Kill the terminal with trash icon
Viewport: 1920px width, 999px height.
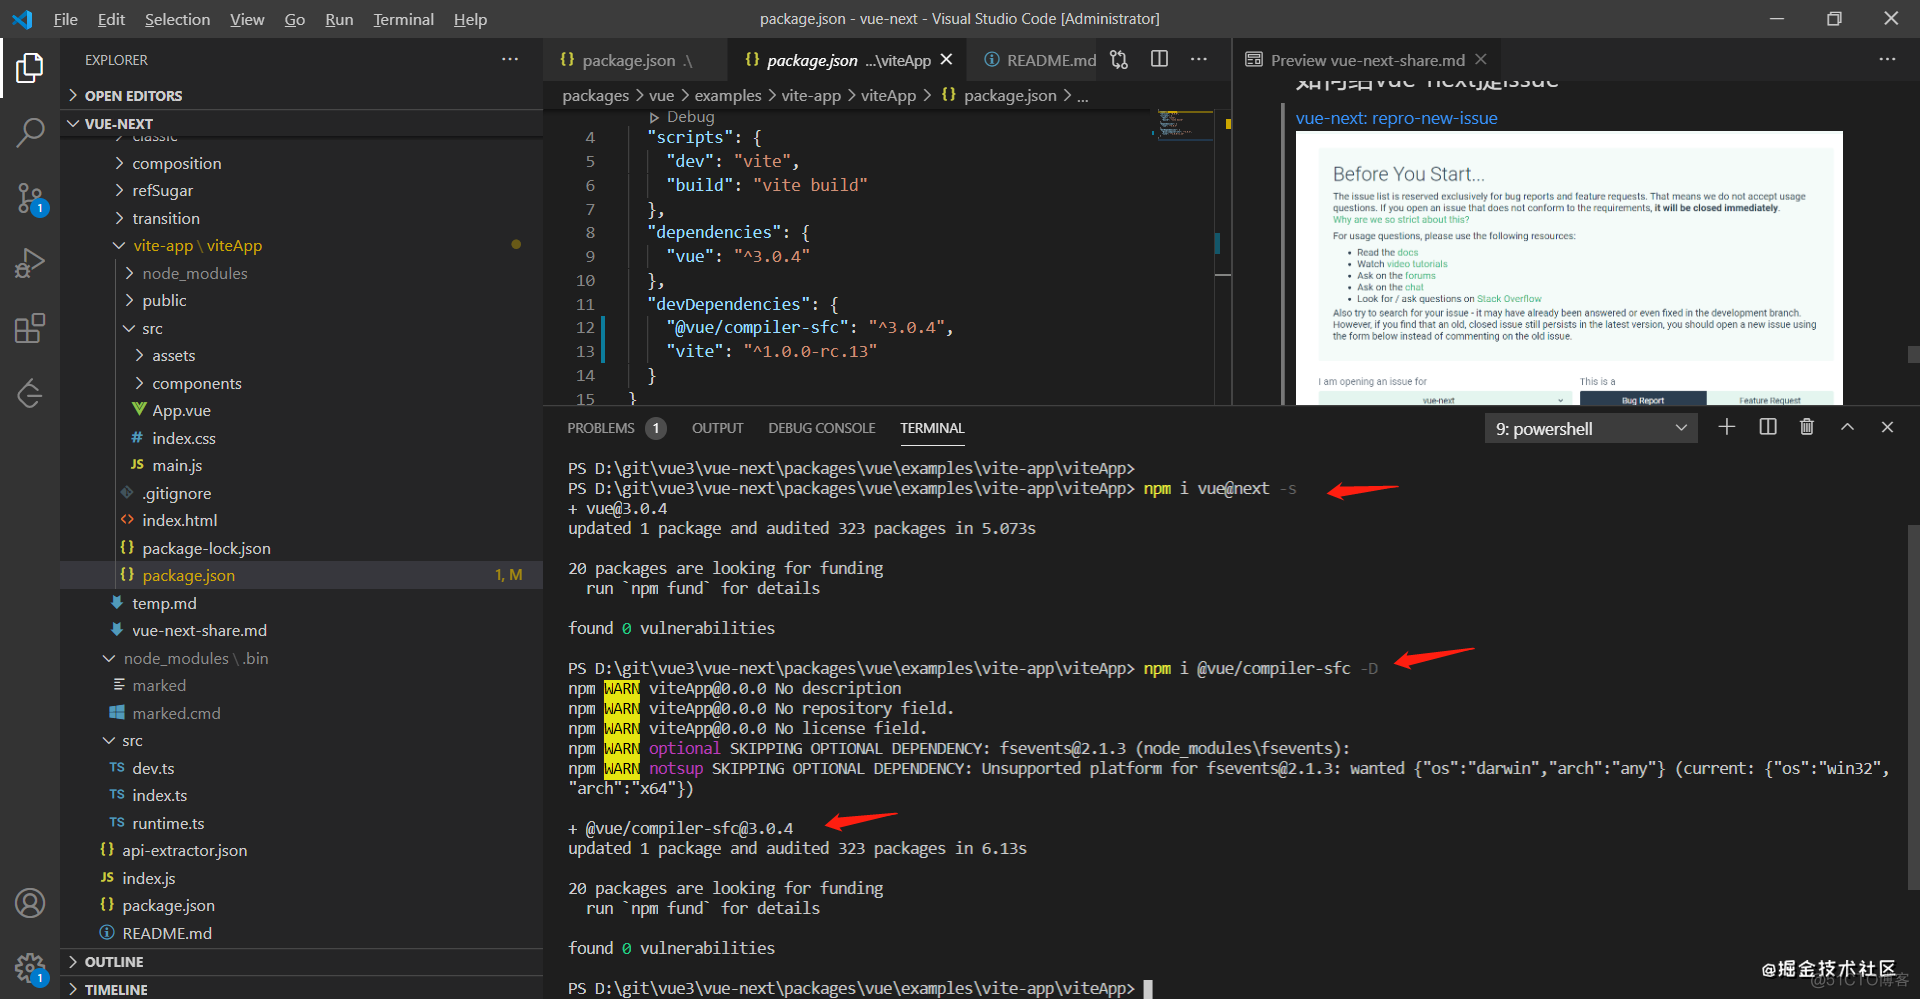1807,428
